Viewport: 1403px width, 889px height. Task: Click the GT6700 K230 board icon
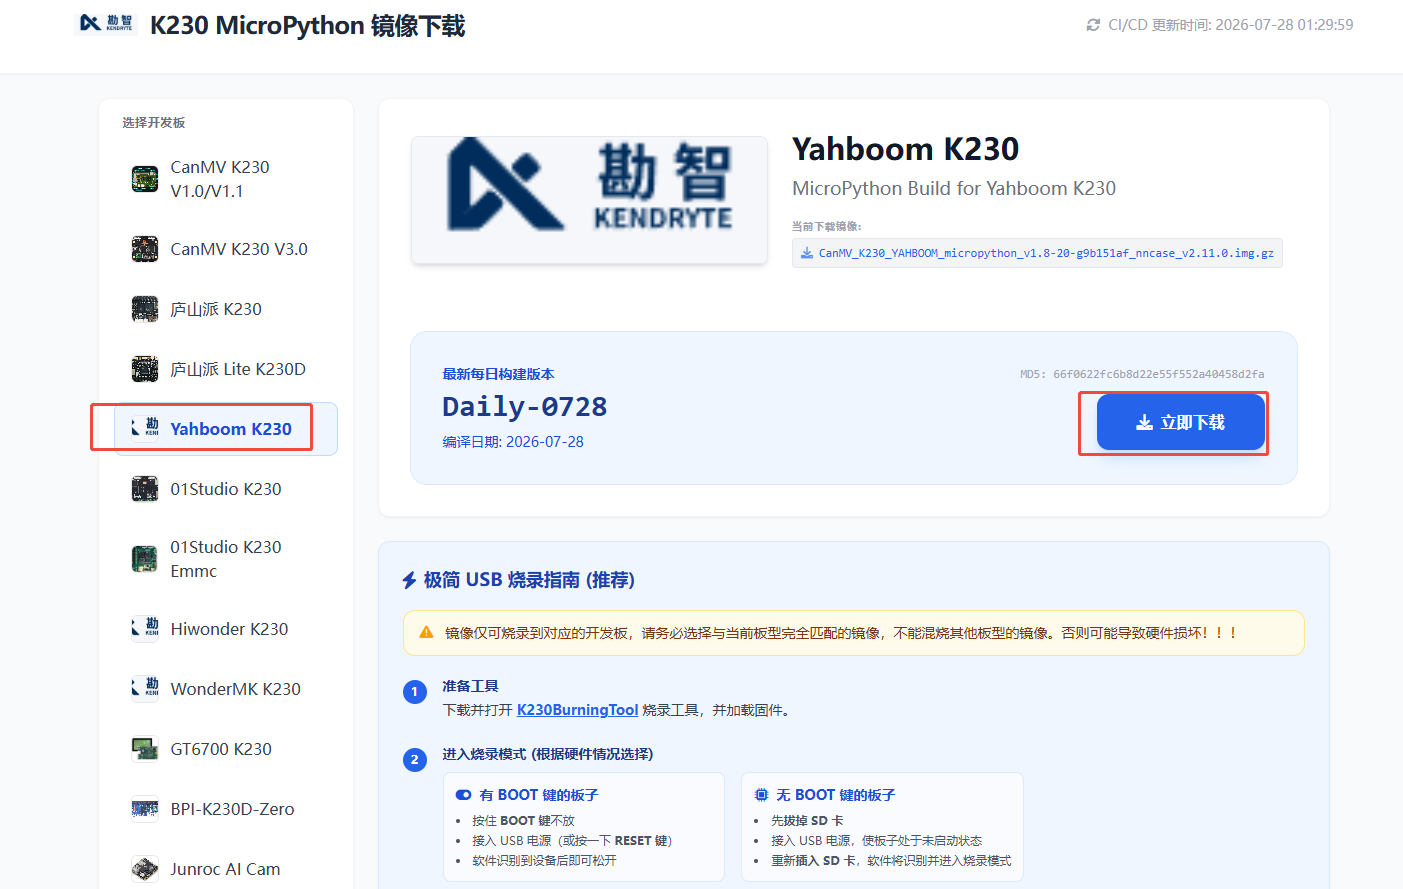[145, 749]
